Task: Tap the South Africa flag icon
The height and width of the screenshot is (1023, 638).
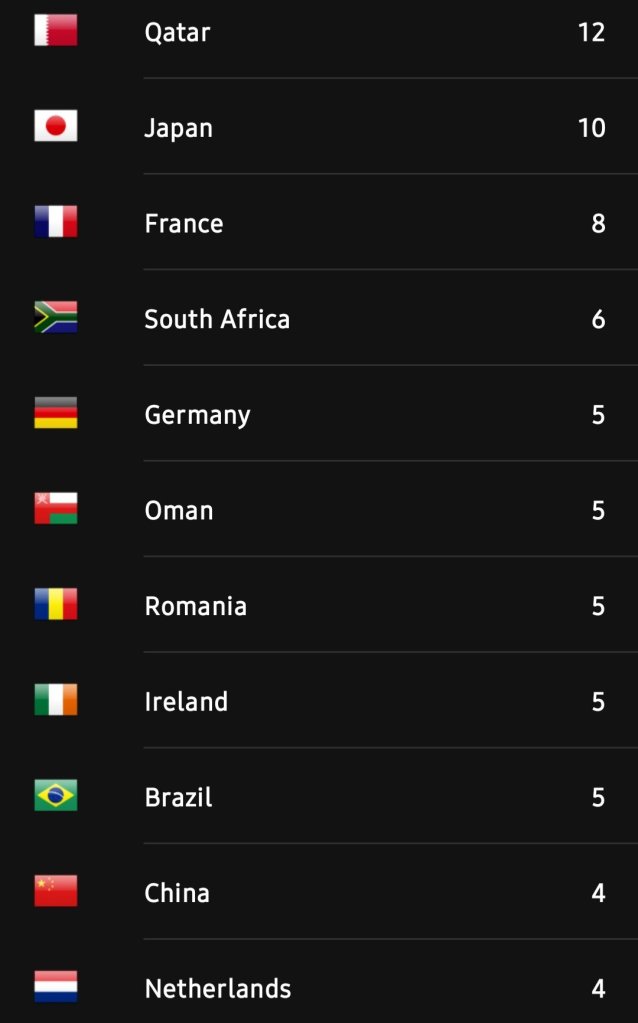Action: tap(55, 318)
